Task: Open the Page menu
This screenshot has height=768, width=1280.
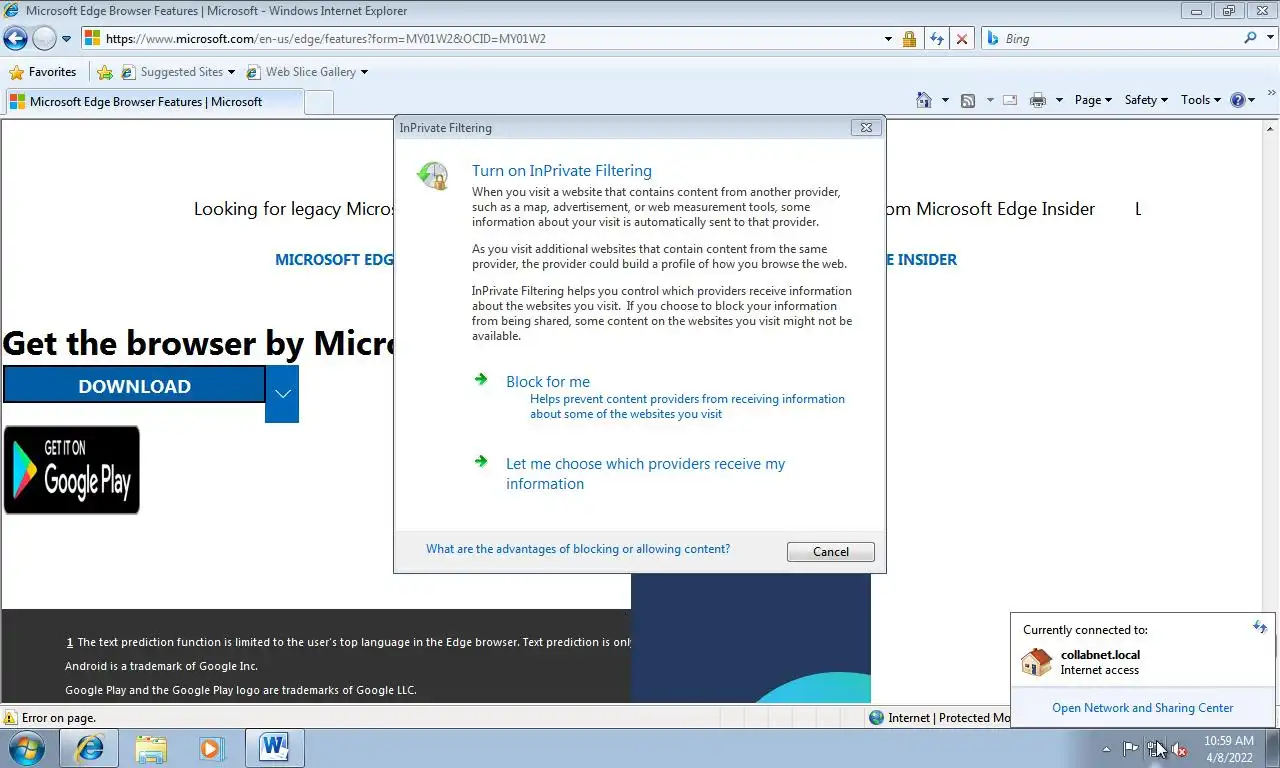Action: coord(1093,100)
